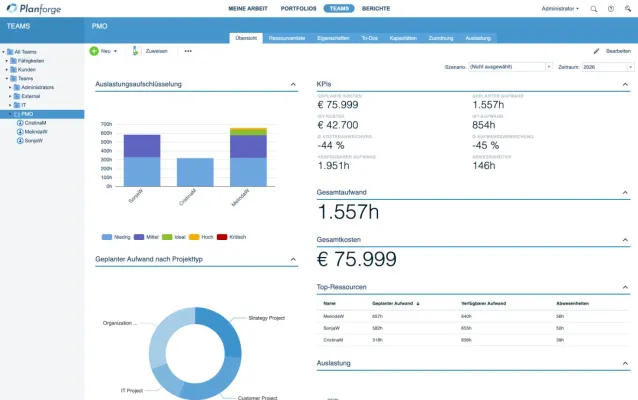
Task: Go to MEINE ARBEIT menu
Action: coord(248,9)
